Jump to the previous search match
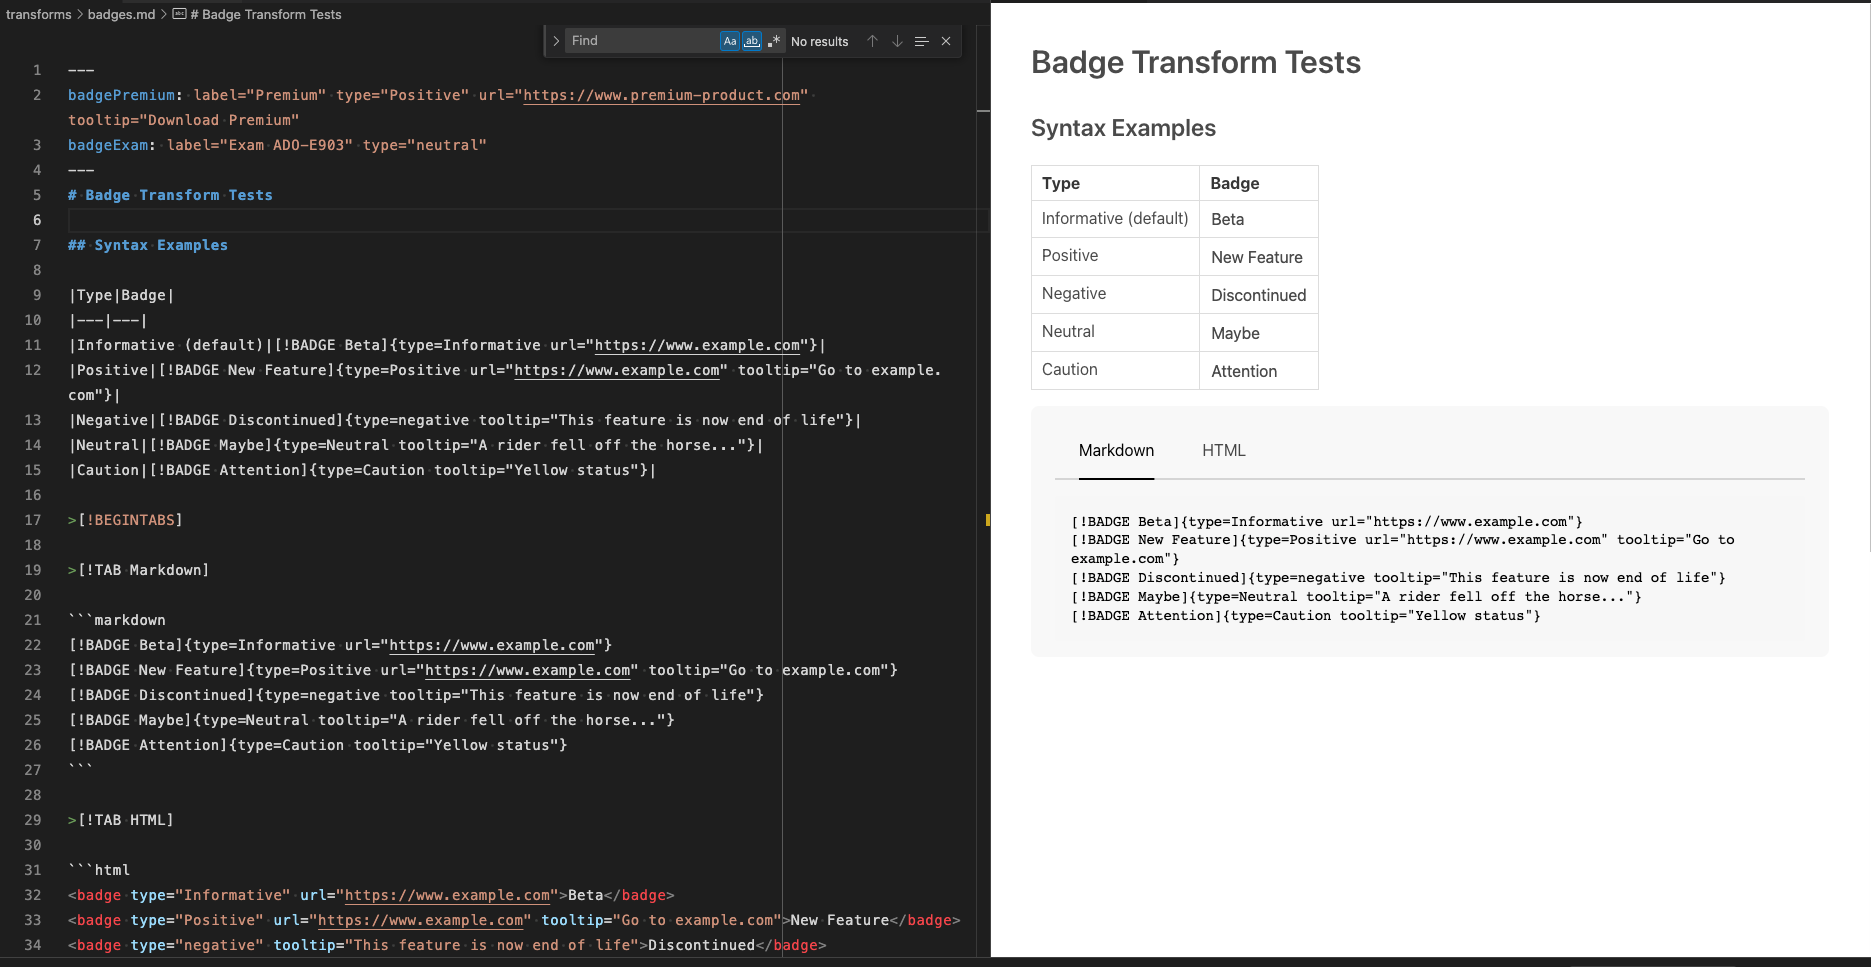 click(872, 41)
